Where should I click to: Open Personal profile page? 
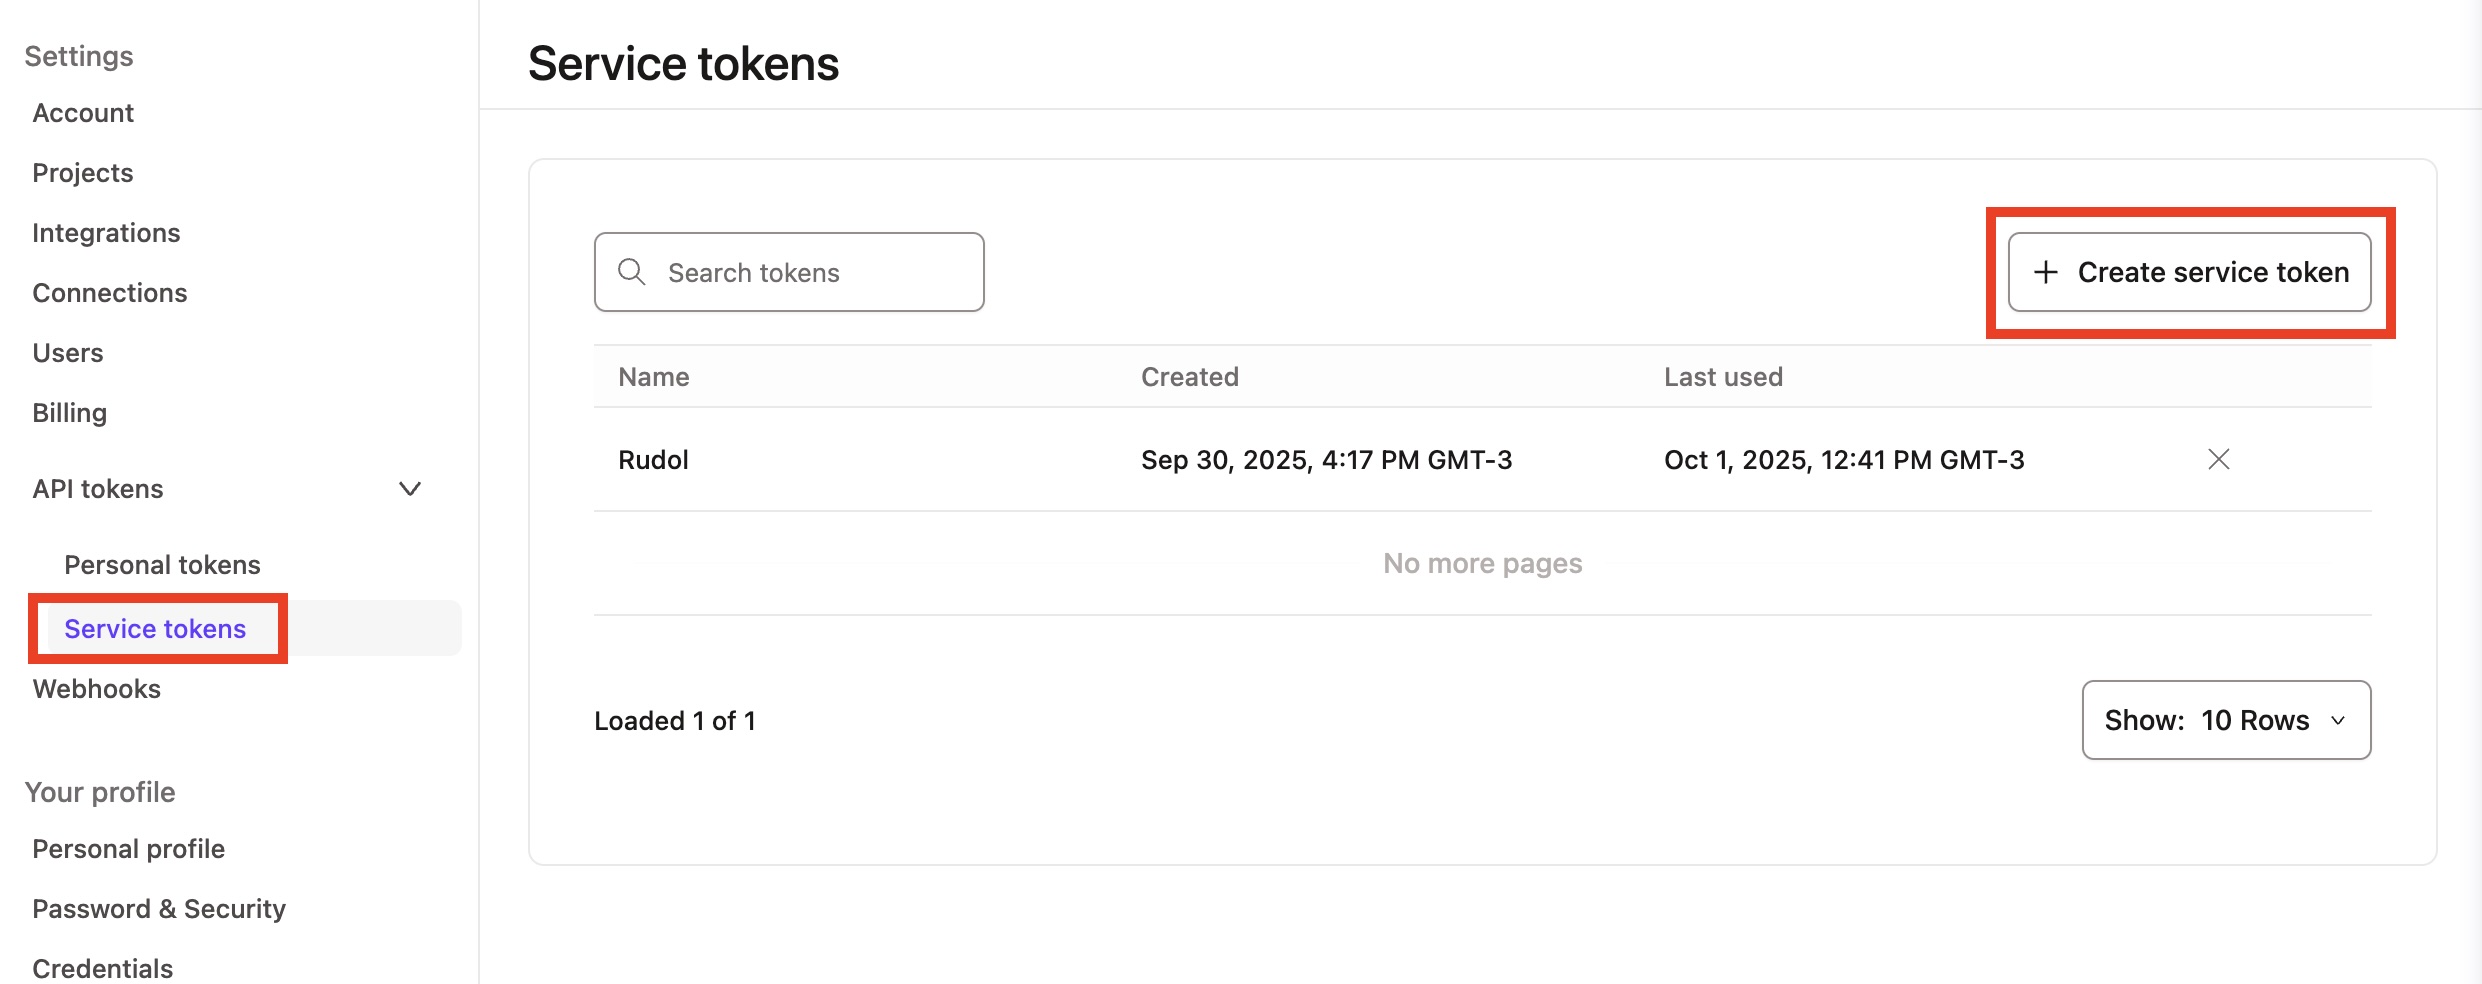coord(129,849)
